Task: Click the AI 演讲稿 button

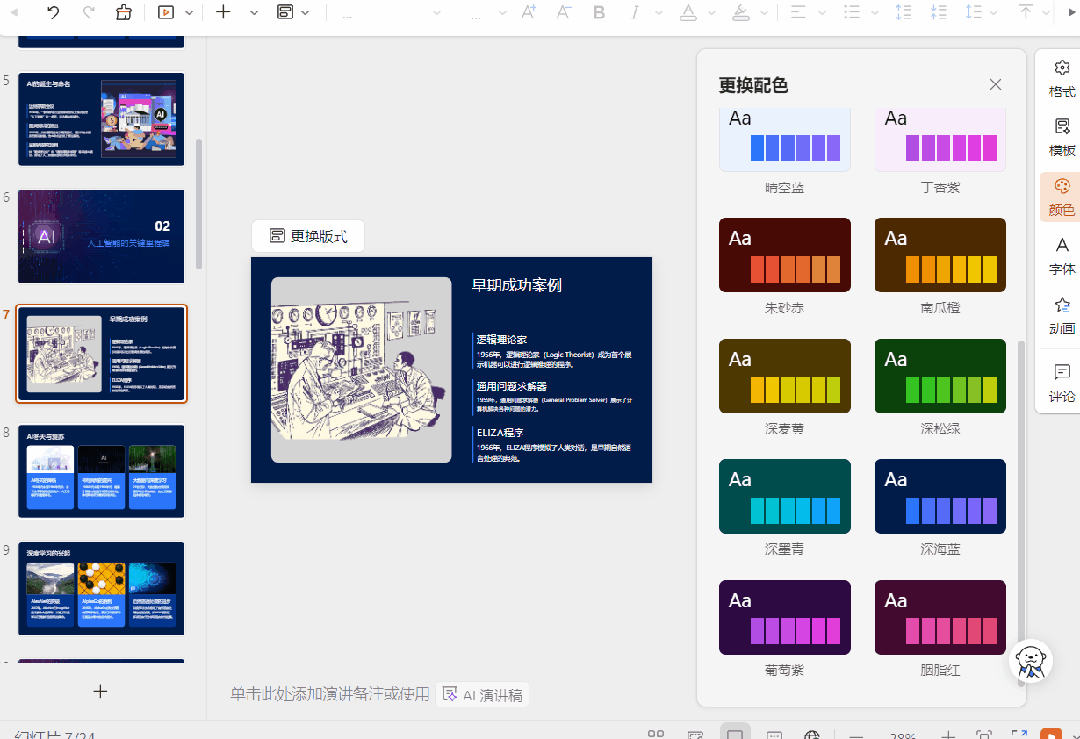Action: [x=482, y=695]
